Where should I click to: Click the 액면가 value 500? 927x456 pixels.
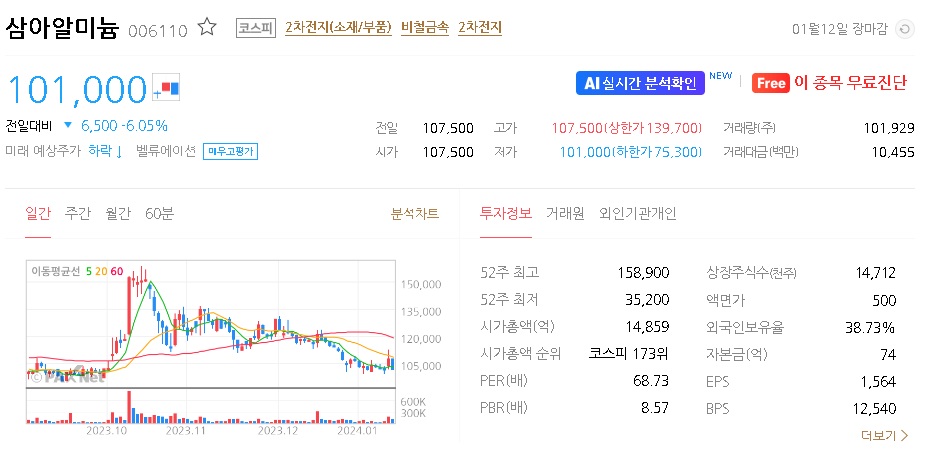pos(884,300)
